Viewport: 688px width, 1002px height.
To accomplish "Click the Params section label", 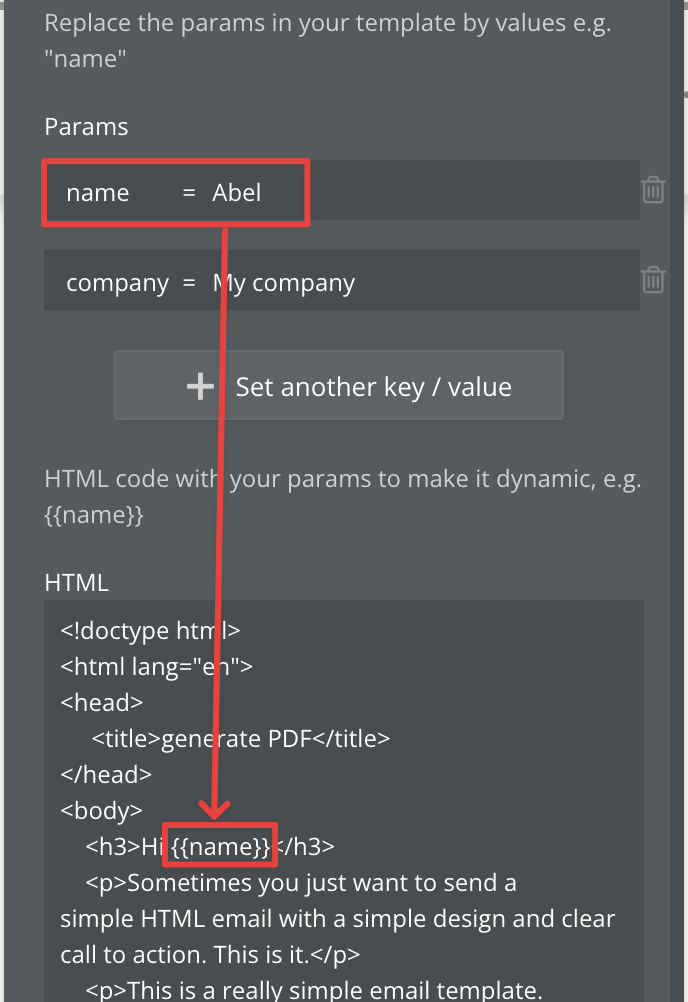I will [x=86, y=127].
